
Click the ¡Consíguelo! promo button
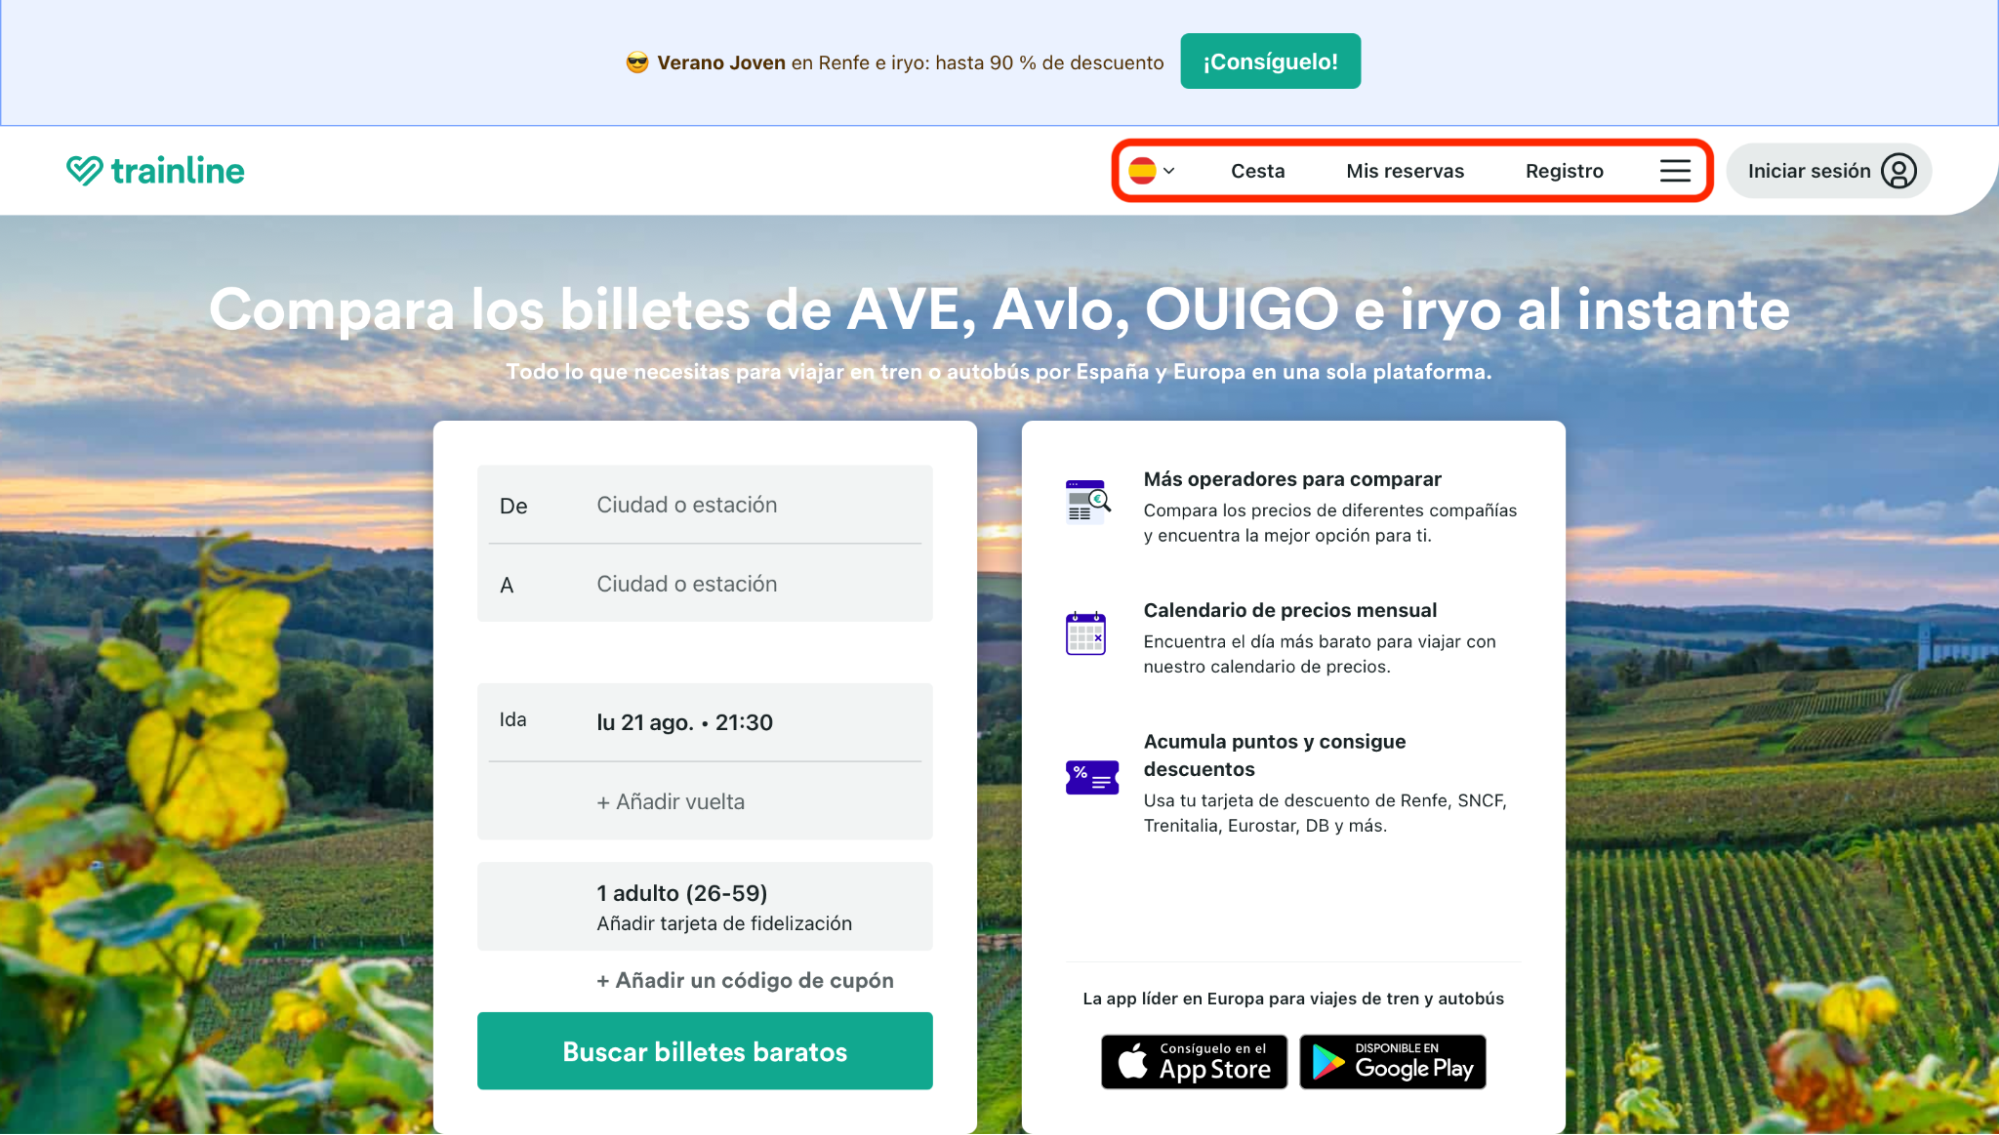1270,62
